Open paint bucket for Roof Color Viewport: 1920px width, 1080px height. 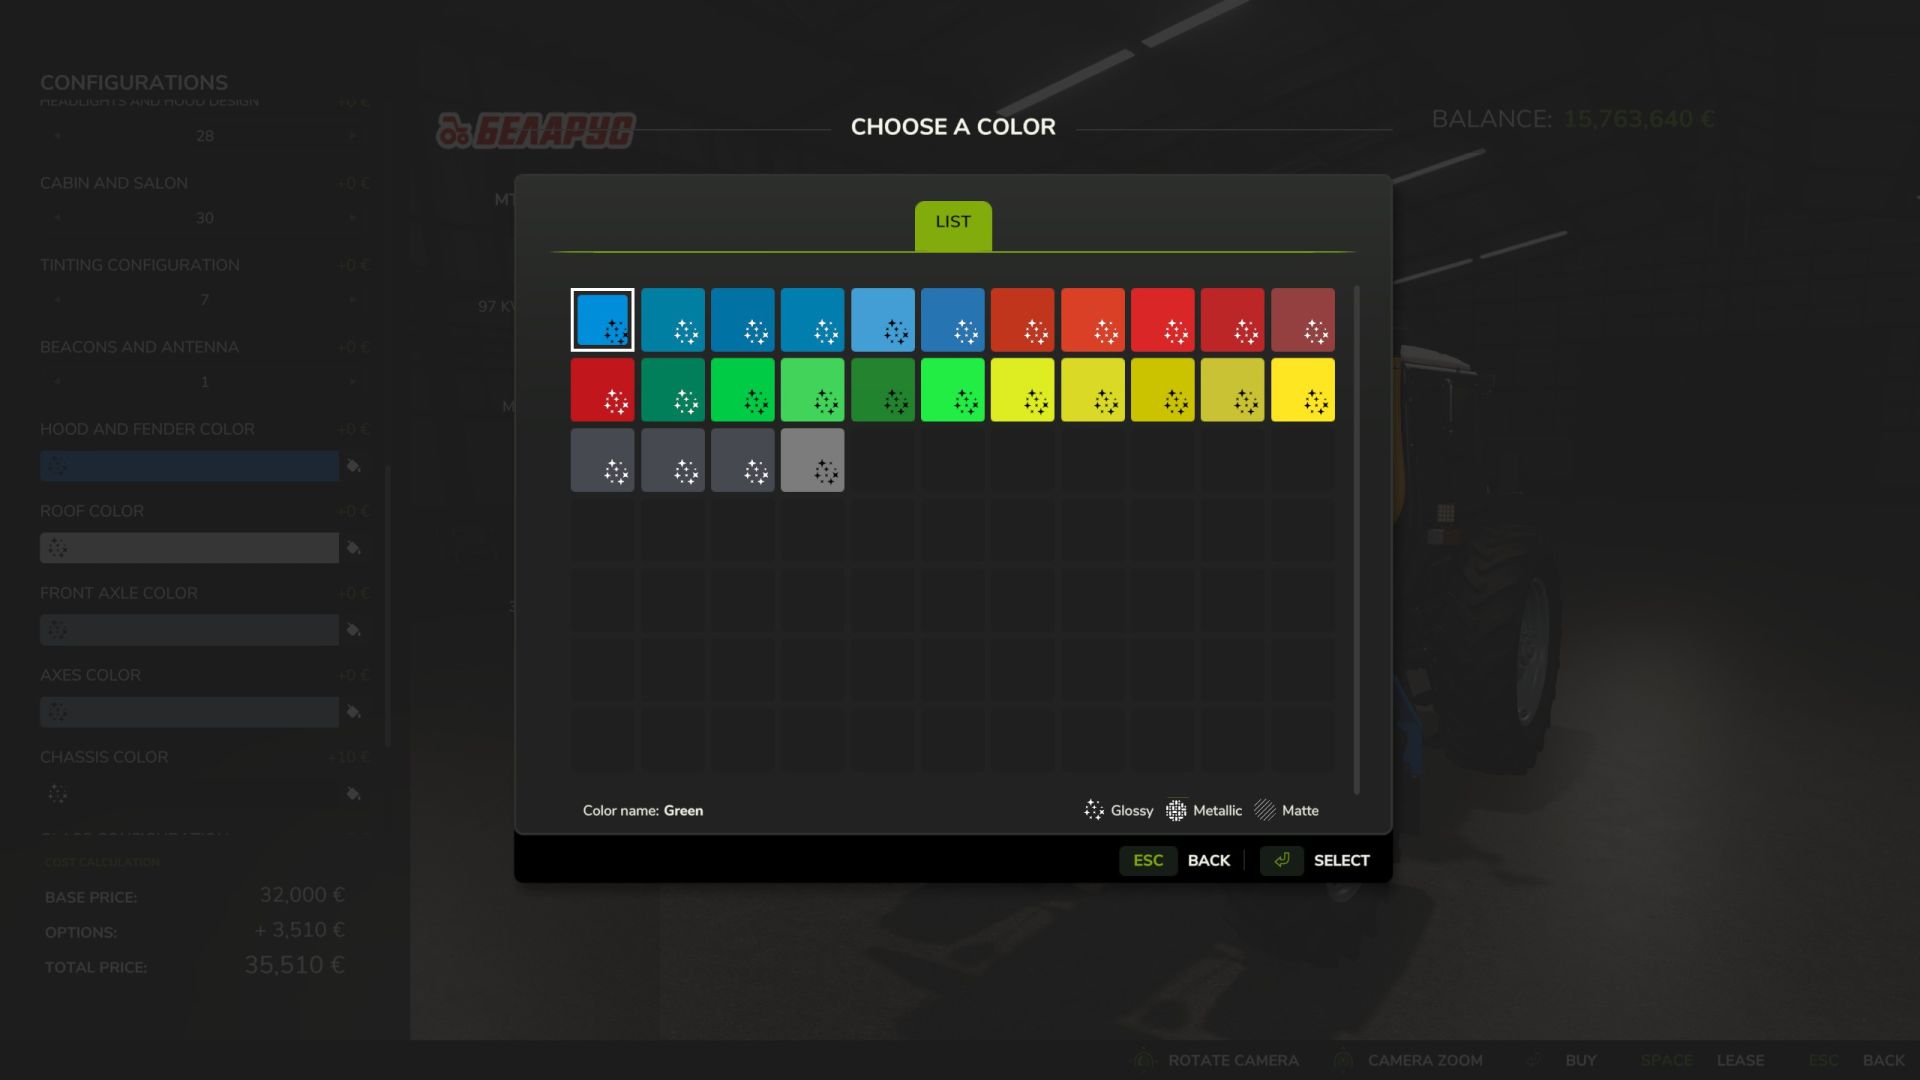click(x=353, y=548)
